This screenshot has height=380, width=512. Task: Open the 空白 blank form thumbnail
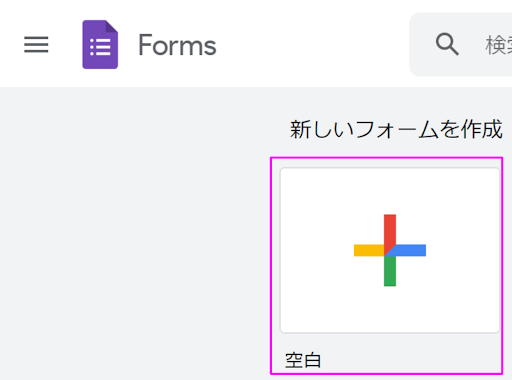tap(390, 250)
